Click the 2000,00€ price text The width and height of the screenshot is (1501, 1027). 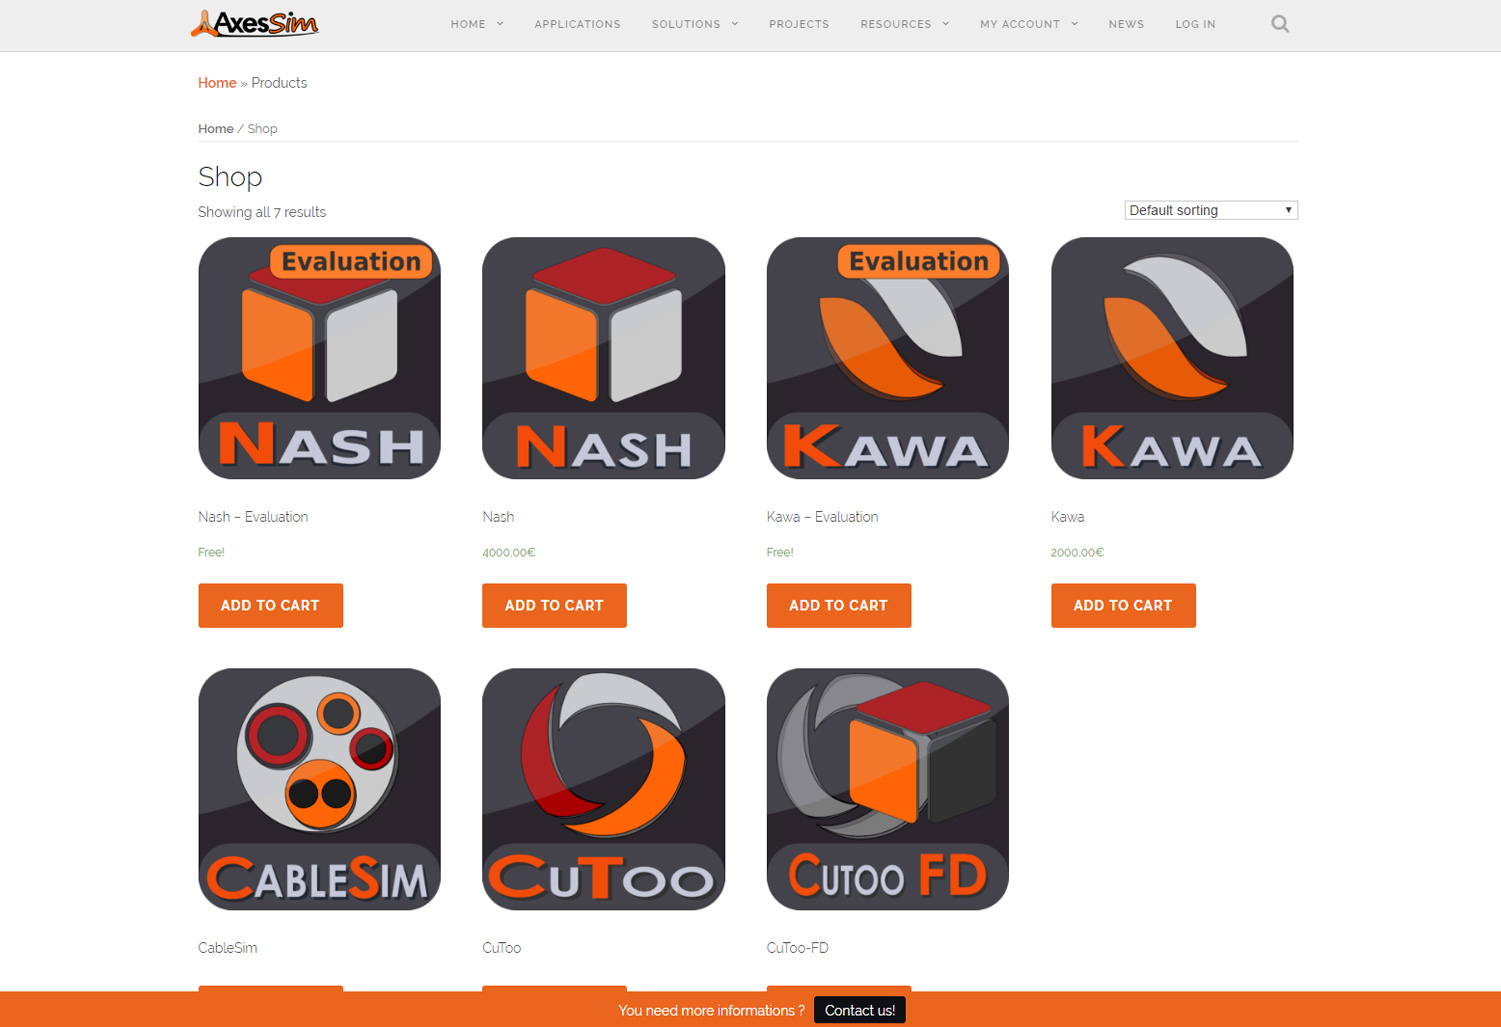point(1077,552)
